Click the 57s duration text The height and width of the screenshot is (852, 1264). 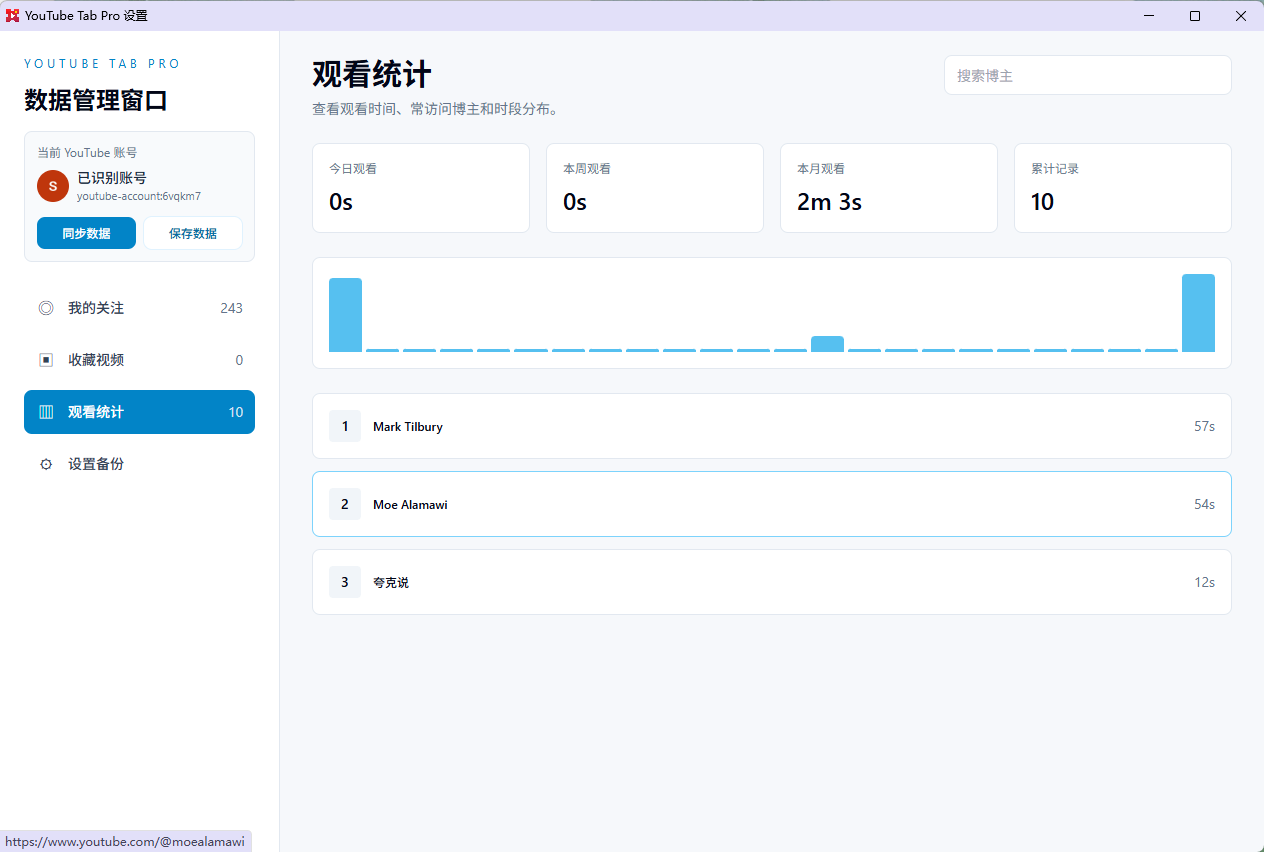[1204, 426]
